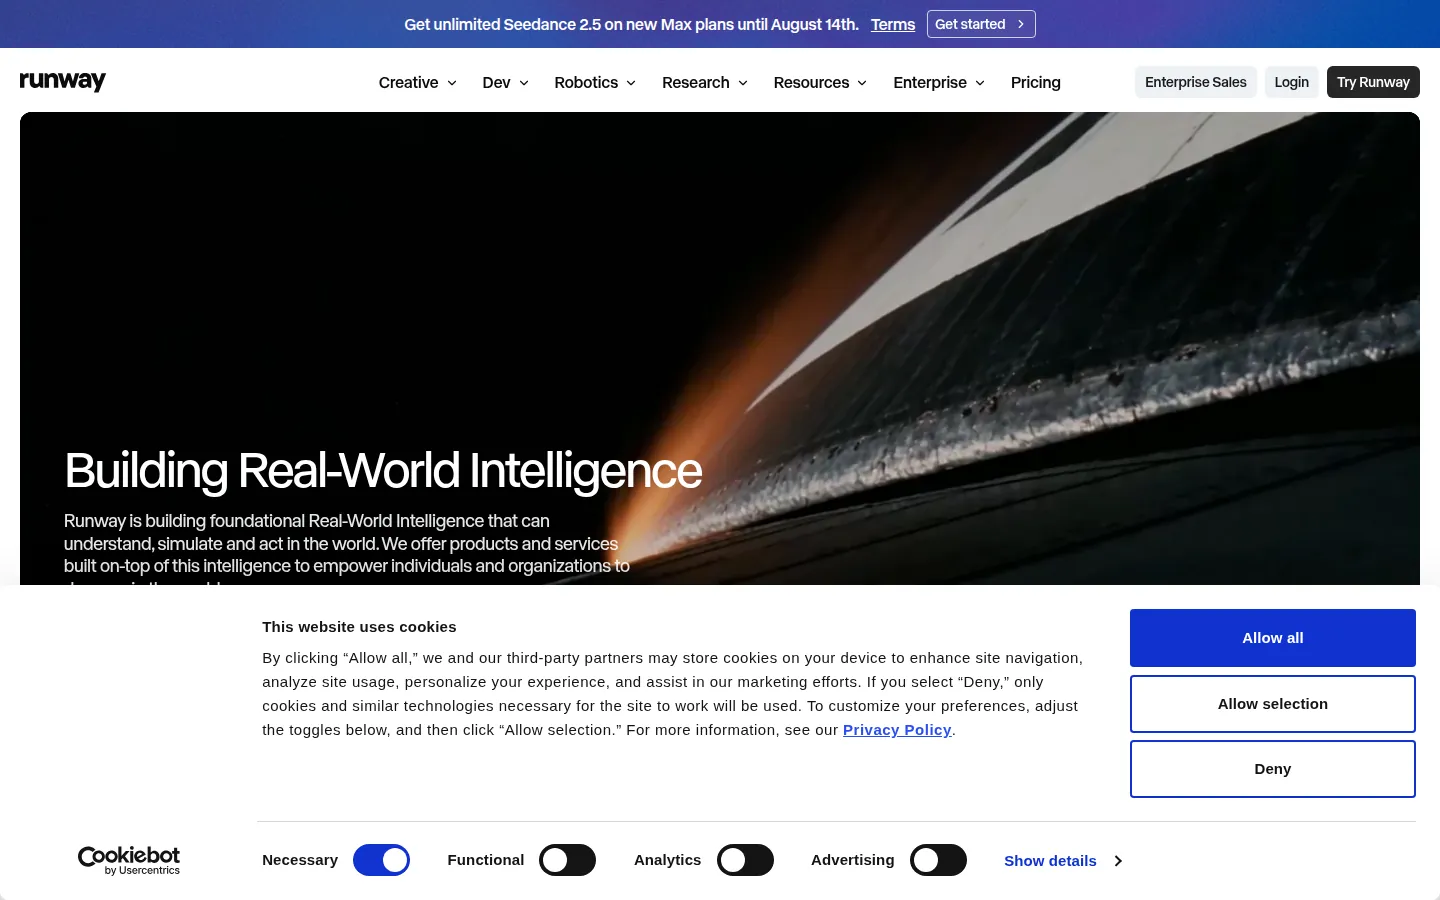The image size is (1440, 900).
Task: Open the Privacy Policy link
Action: coord(897,730)
